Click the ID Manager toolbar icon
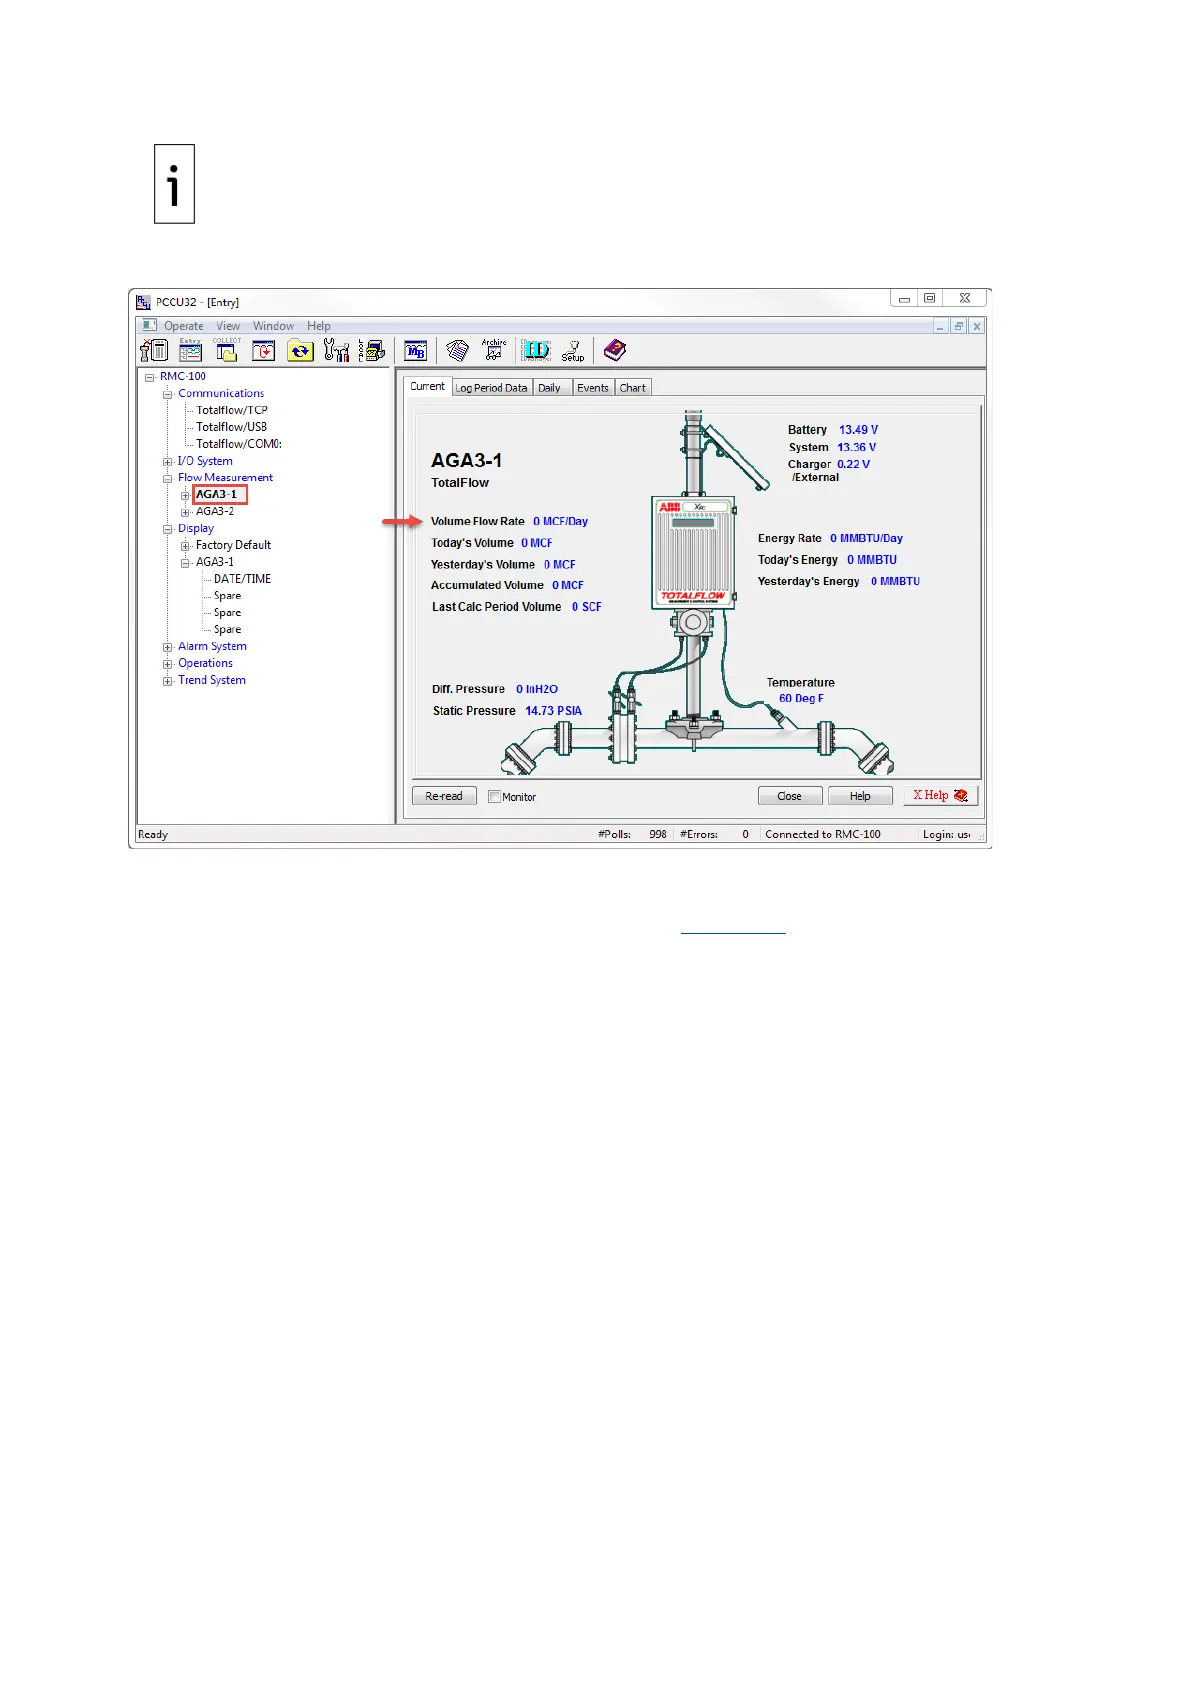The image size is (1191, 1684). (536, 350)
